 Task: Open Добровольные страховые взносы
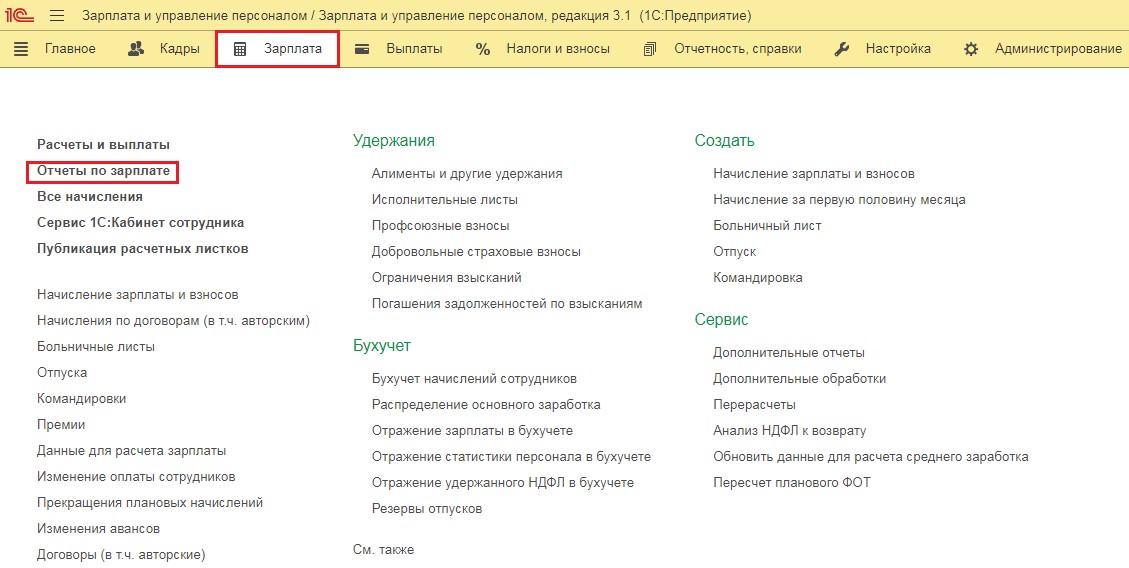tap(476, 251)
